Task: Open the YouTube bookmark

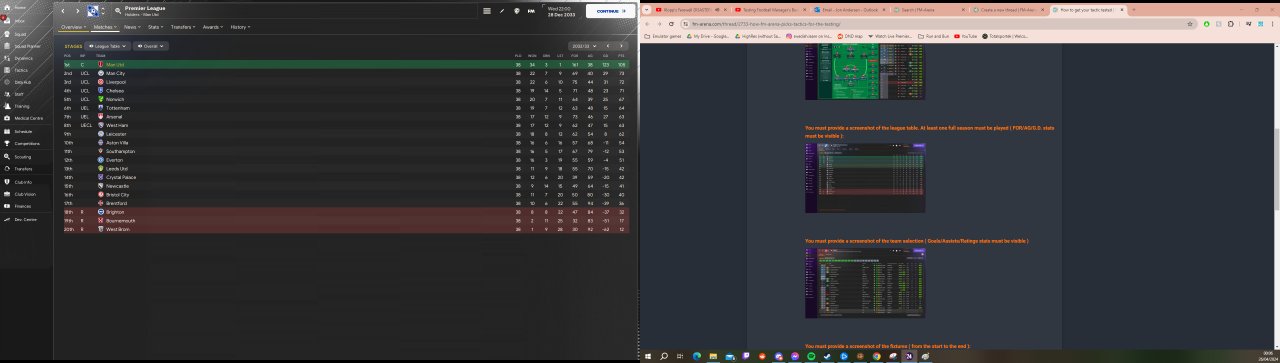Action: click(966, 36)
